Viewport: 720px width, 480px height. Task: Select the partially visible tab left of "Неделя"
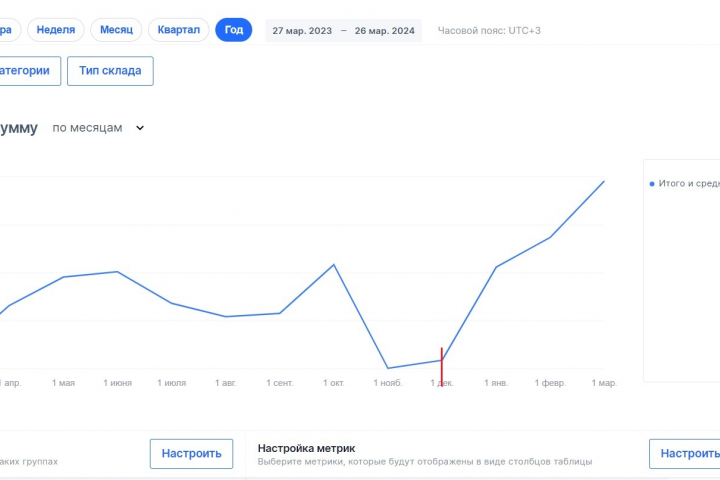8,30
